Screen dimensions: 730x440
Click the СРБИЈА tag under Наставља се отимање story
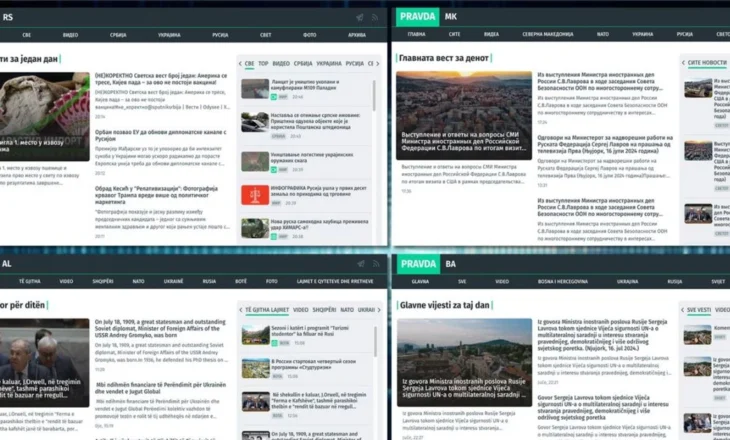278,136
